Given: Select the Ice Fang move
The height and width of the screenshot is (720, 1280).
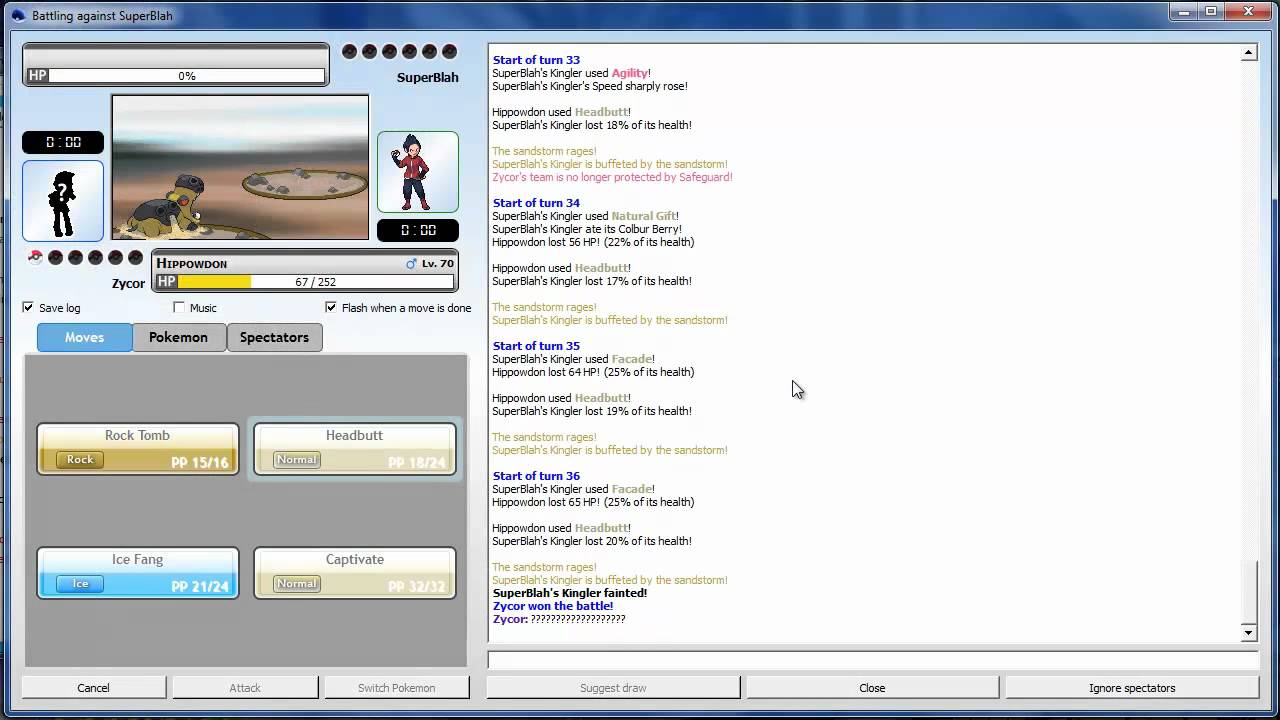Looking at the screenshot, I should click(x=138, y=572).
